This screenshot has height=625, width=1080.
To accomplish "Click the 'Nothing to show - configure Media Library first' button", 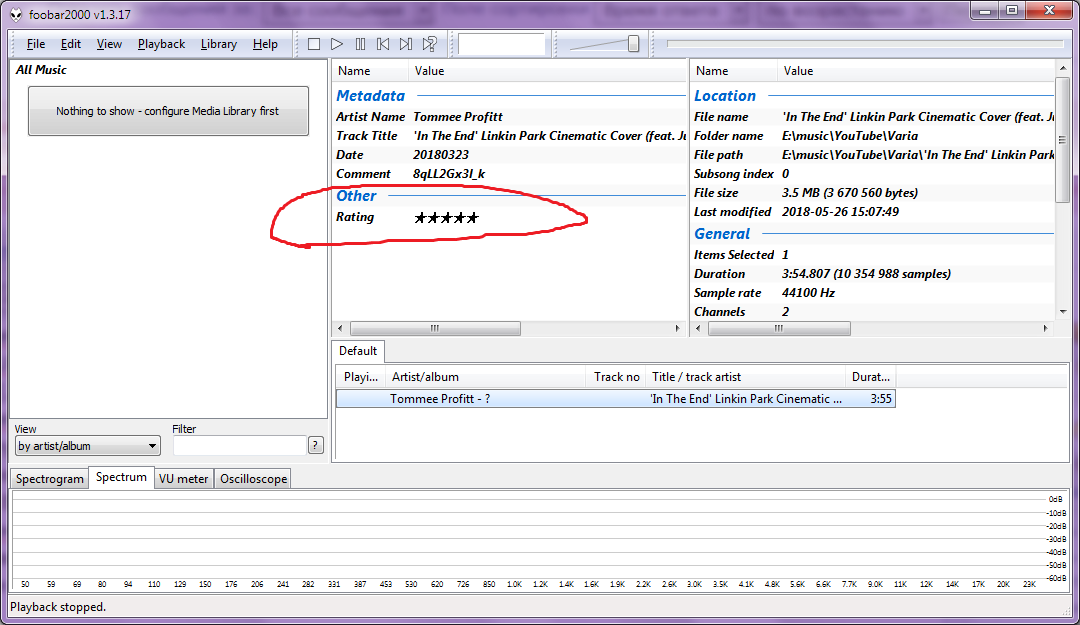I will pyautogui.click(x=168, y=111).
